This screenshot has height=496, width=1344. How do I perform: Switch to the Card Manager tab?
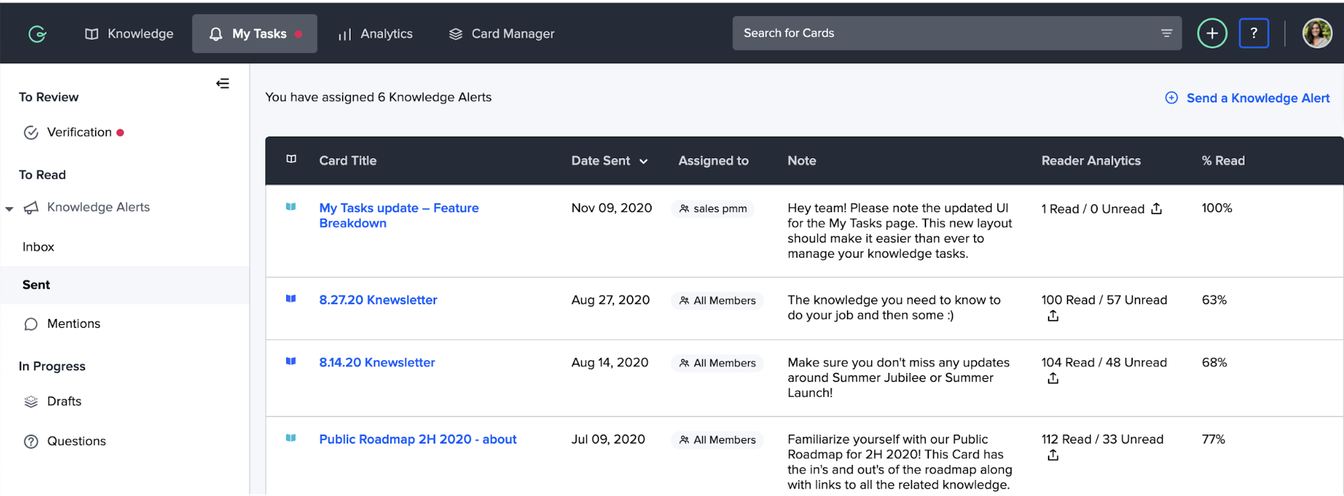(x=501, y=33)
